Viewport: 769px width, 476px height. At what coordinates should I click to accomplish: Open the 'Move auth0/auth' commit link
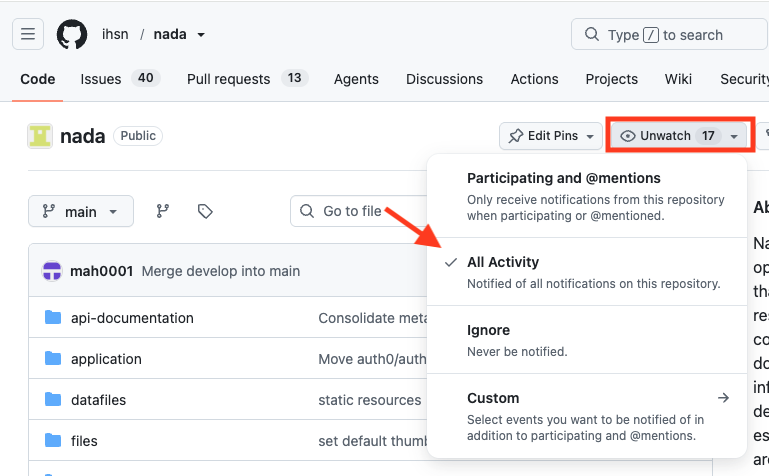[373, 359]
